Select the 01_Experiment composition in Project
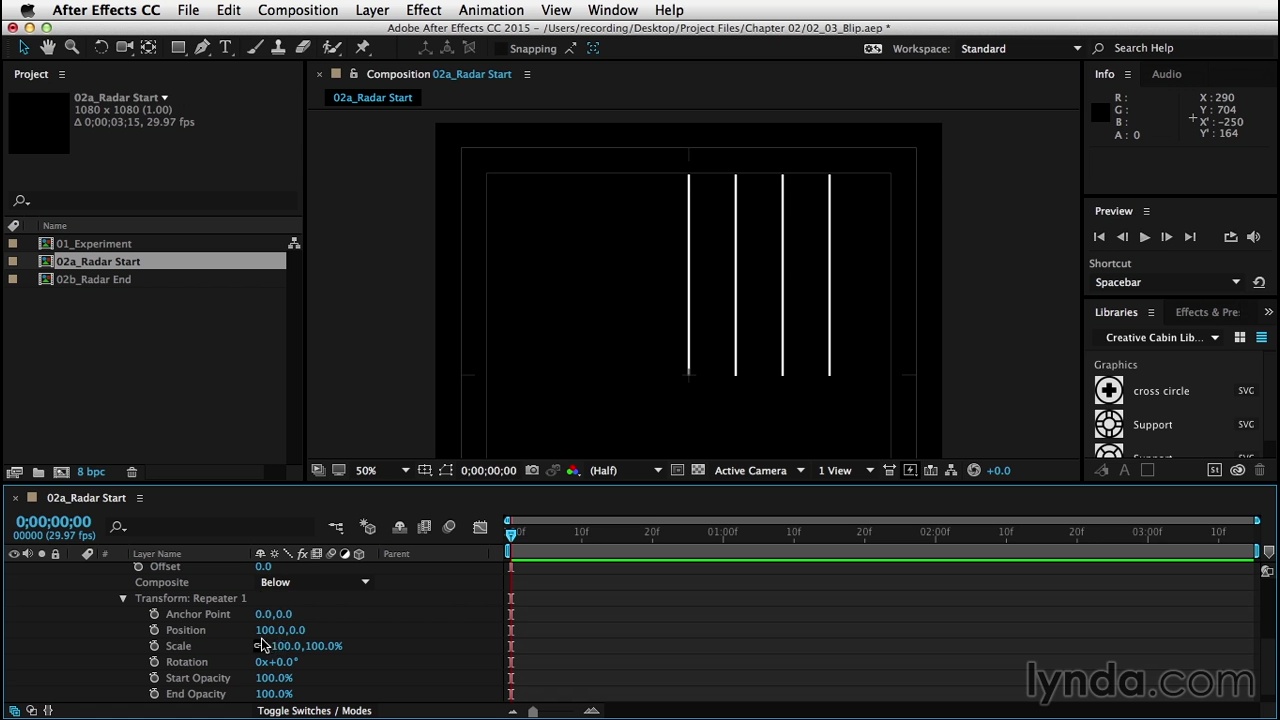 point(93,244)
